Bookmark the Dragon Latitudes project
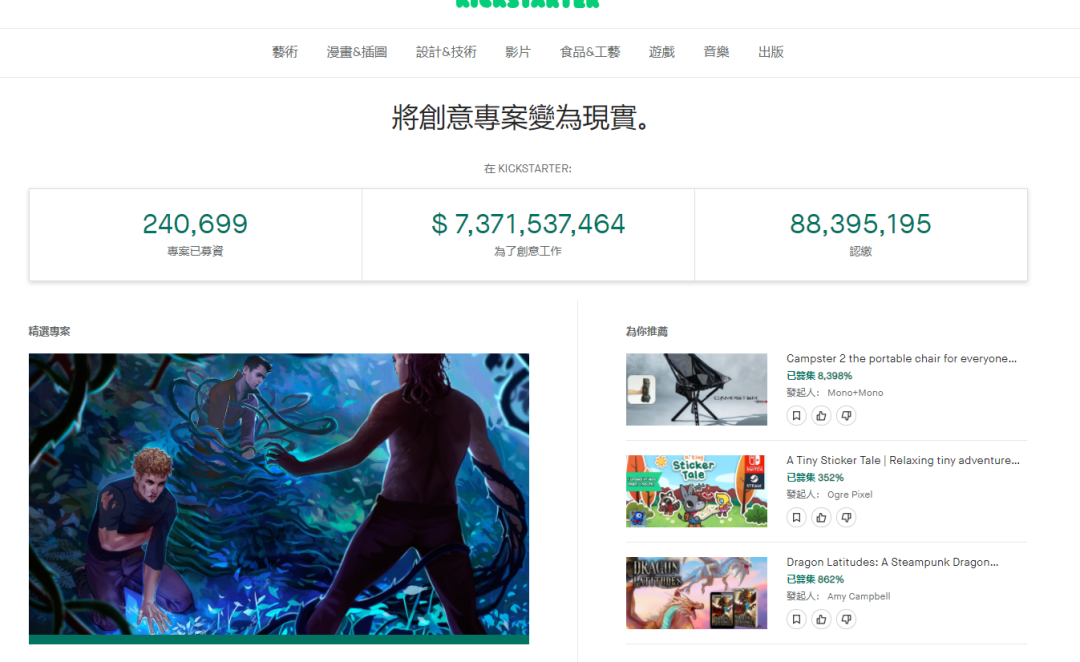1080x662 pixels. coord(795,618)
